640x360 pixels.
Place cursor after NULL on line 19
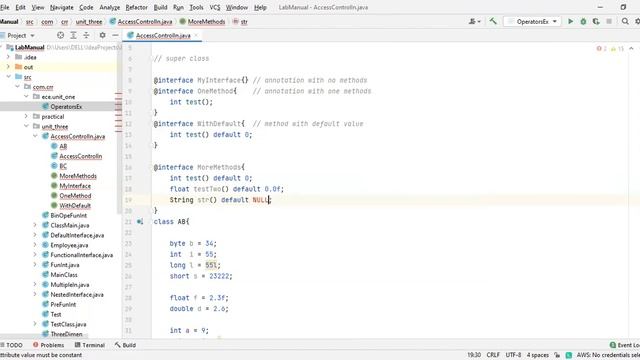tap(269, 200)
